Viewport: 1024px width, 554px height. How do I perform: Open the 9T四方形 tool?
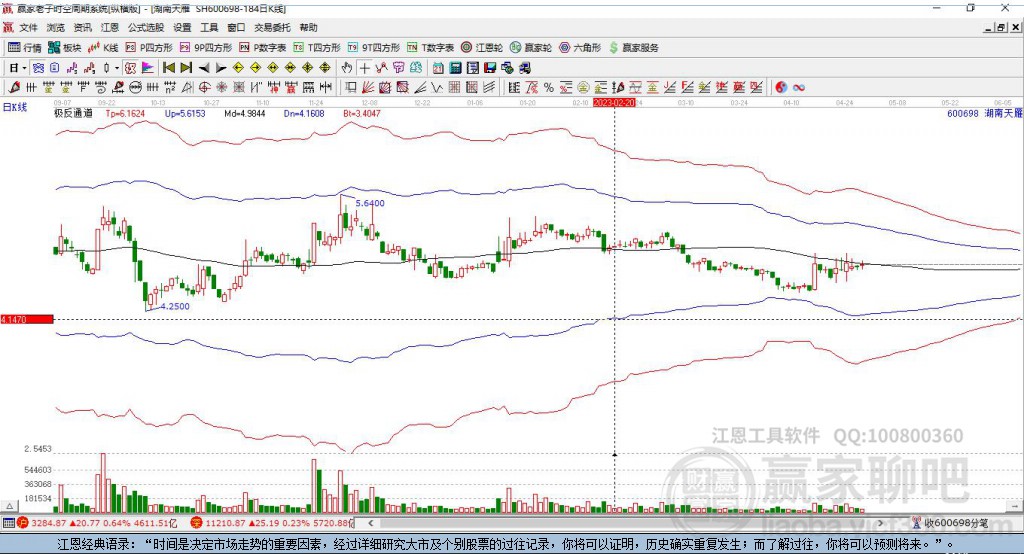coord(374,48)
